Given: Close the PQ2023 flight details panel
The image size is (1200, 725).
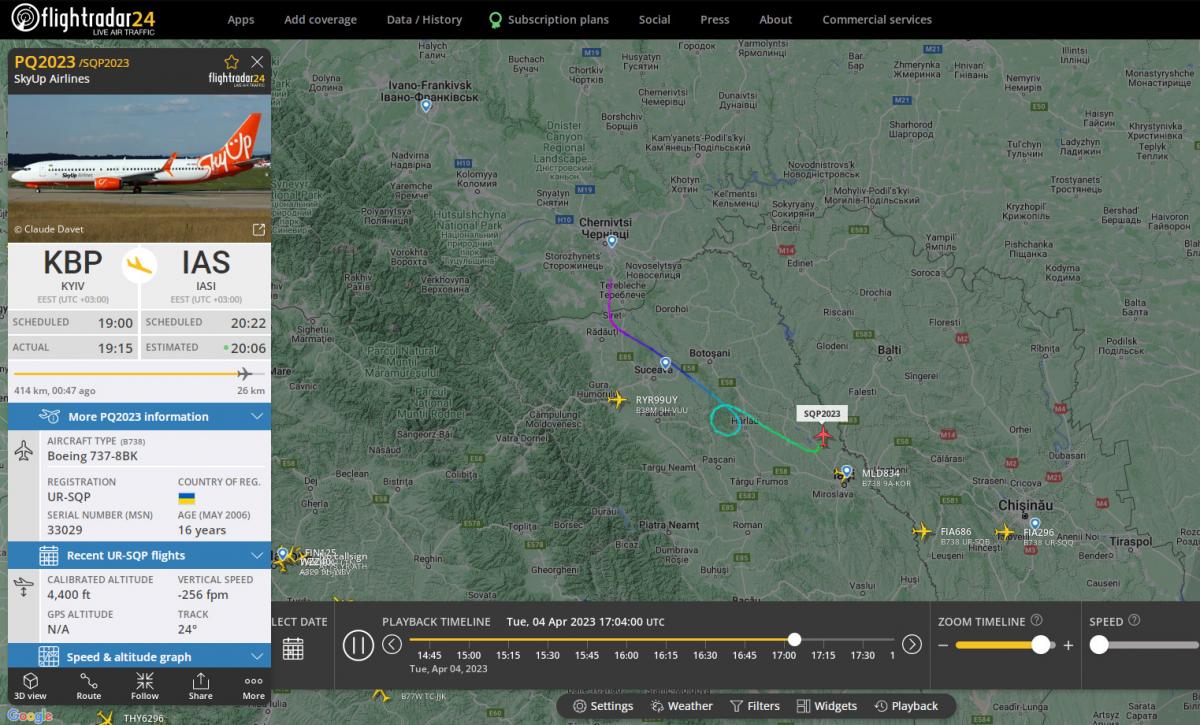Looking at the screenshot, I should [x=257, y=62].
